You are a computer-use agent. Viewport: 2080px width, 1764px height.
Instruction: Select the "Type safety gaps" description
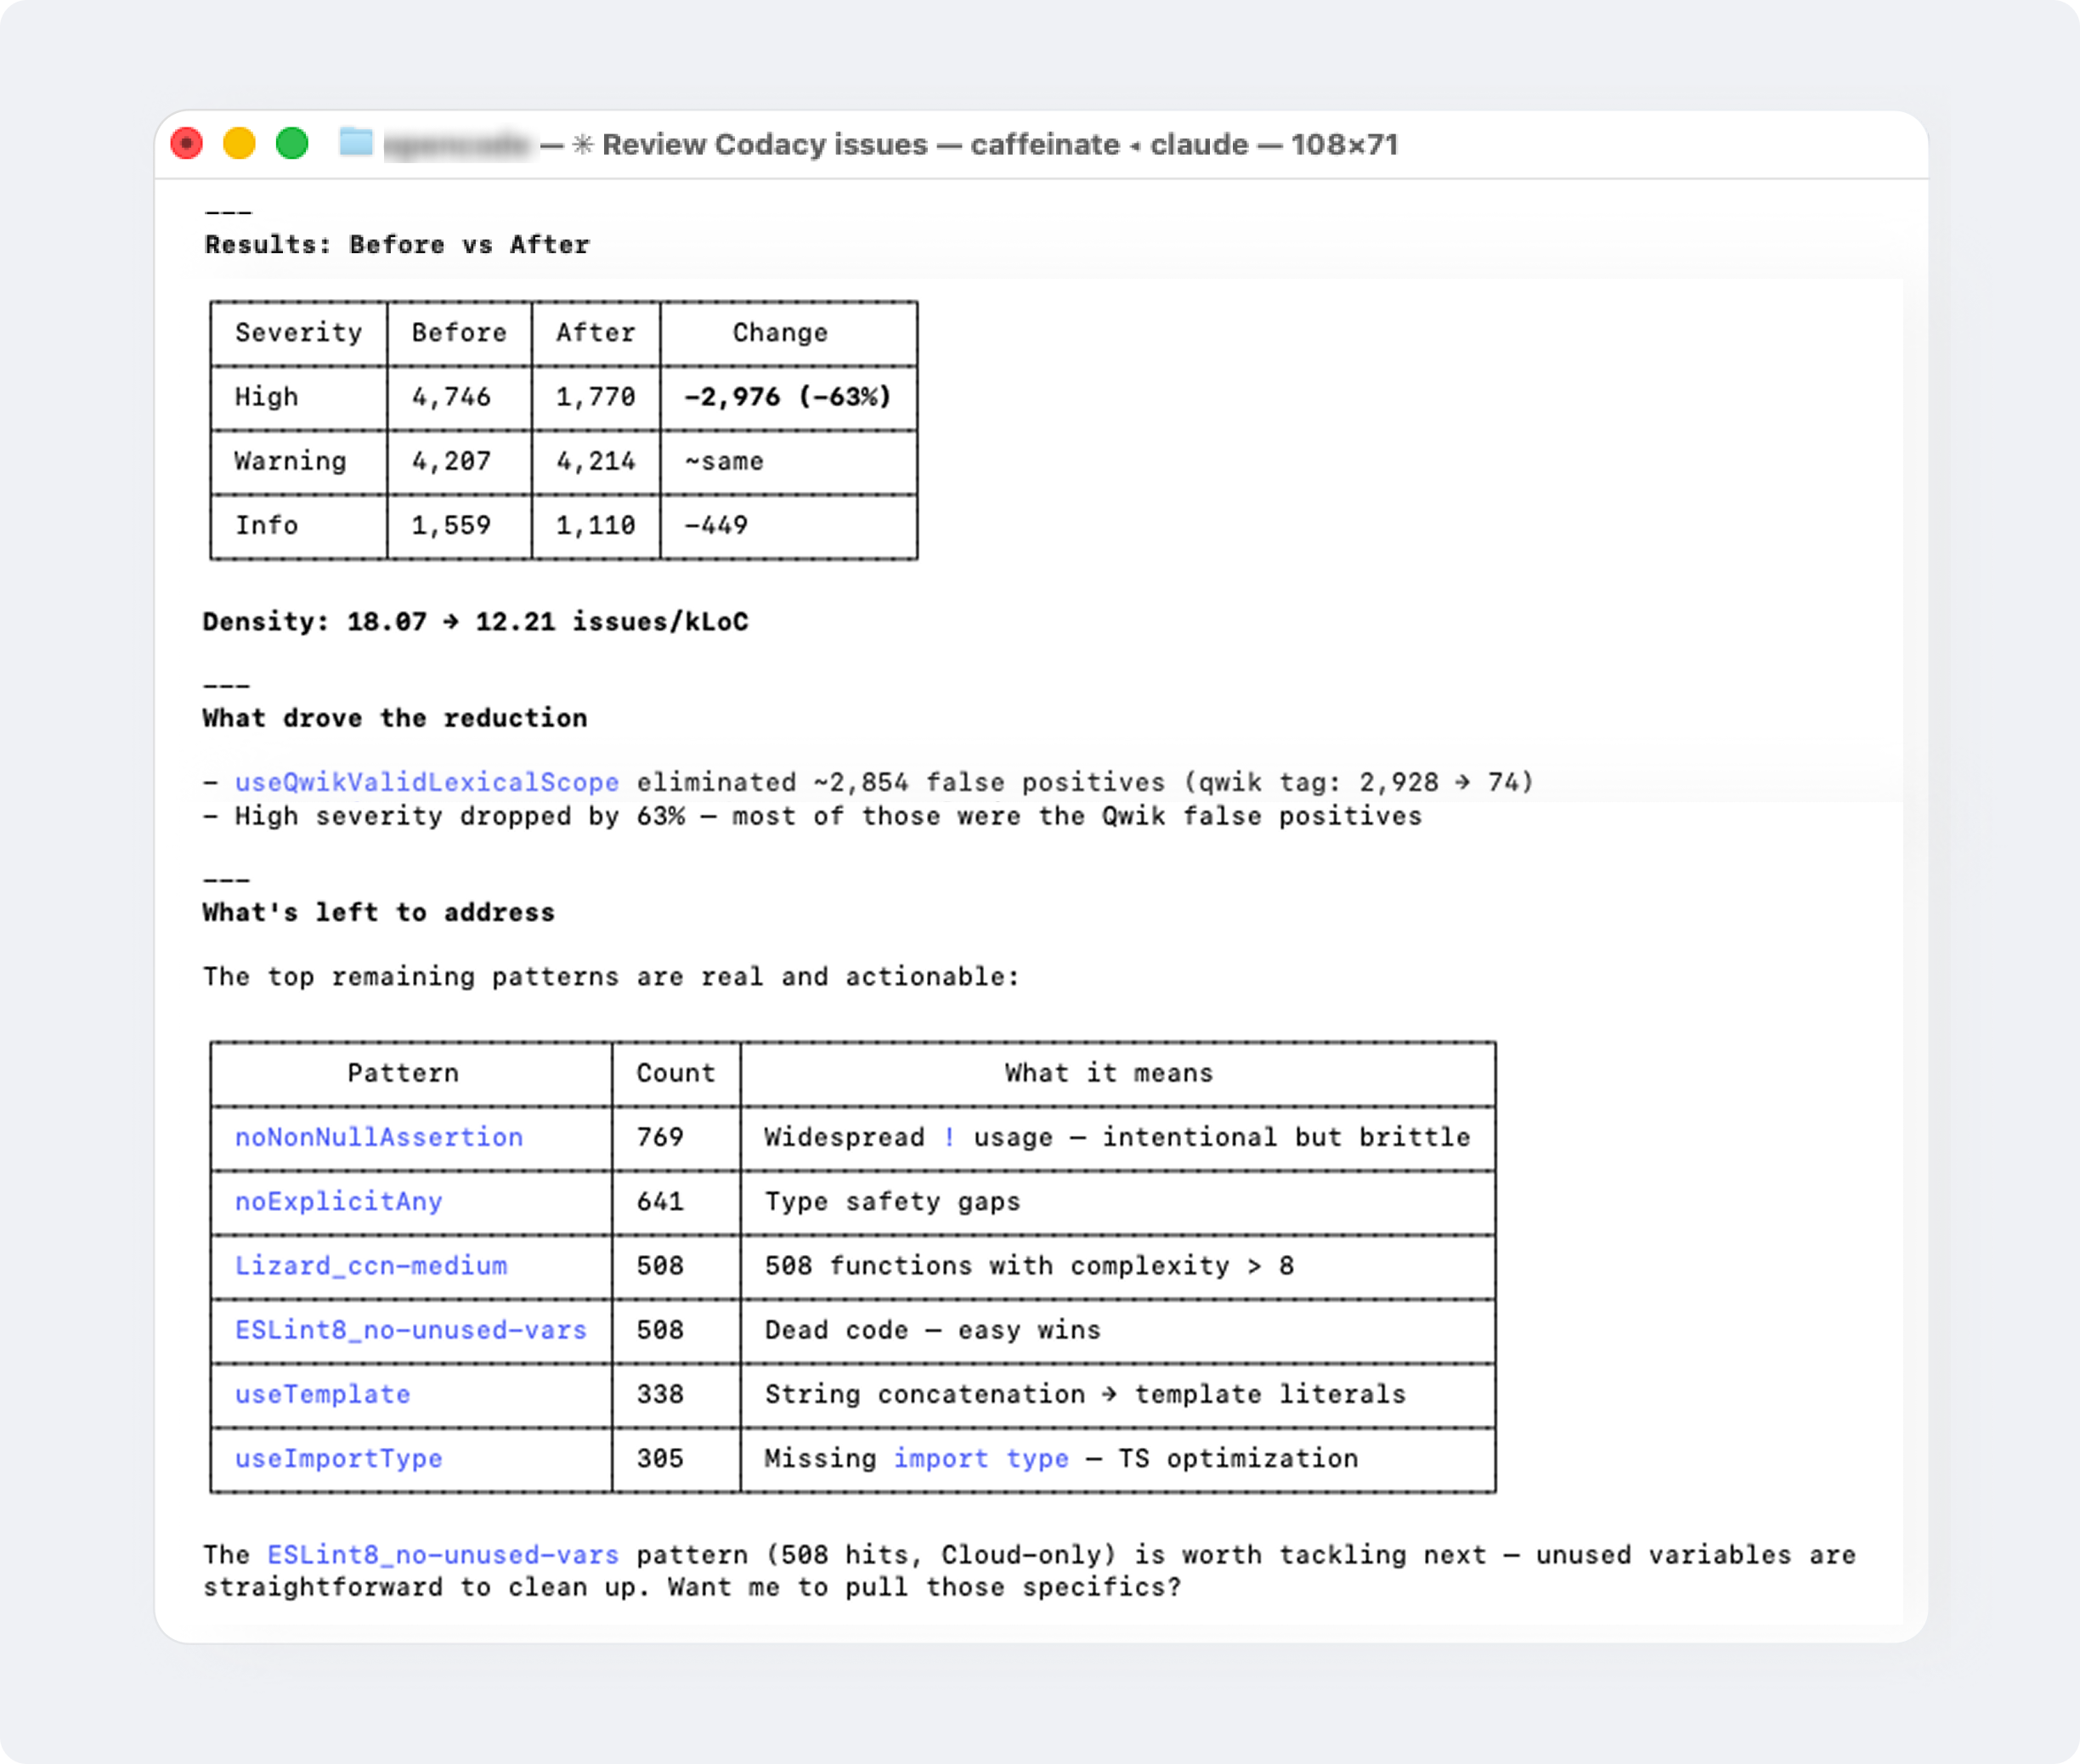click(893, 1201)
